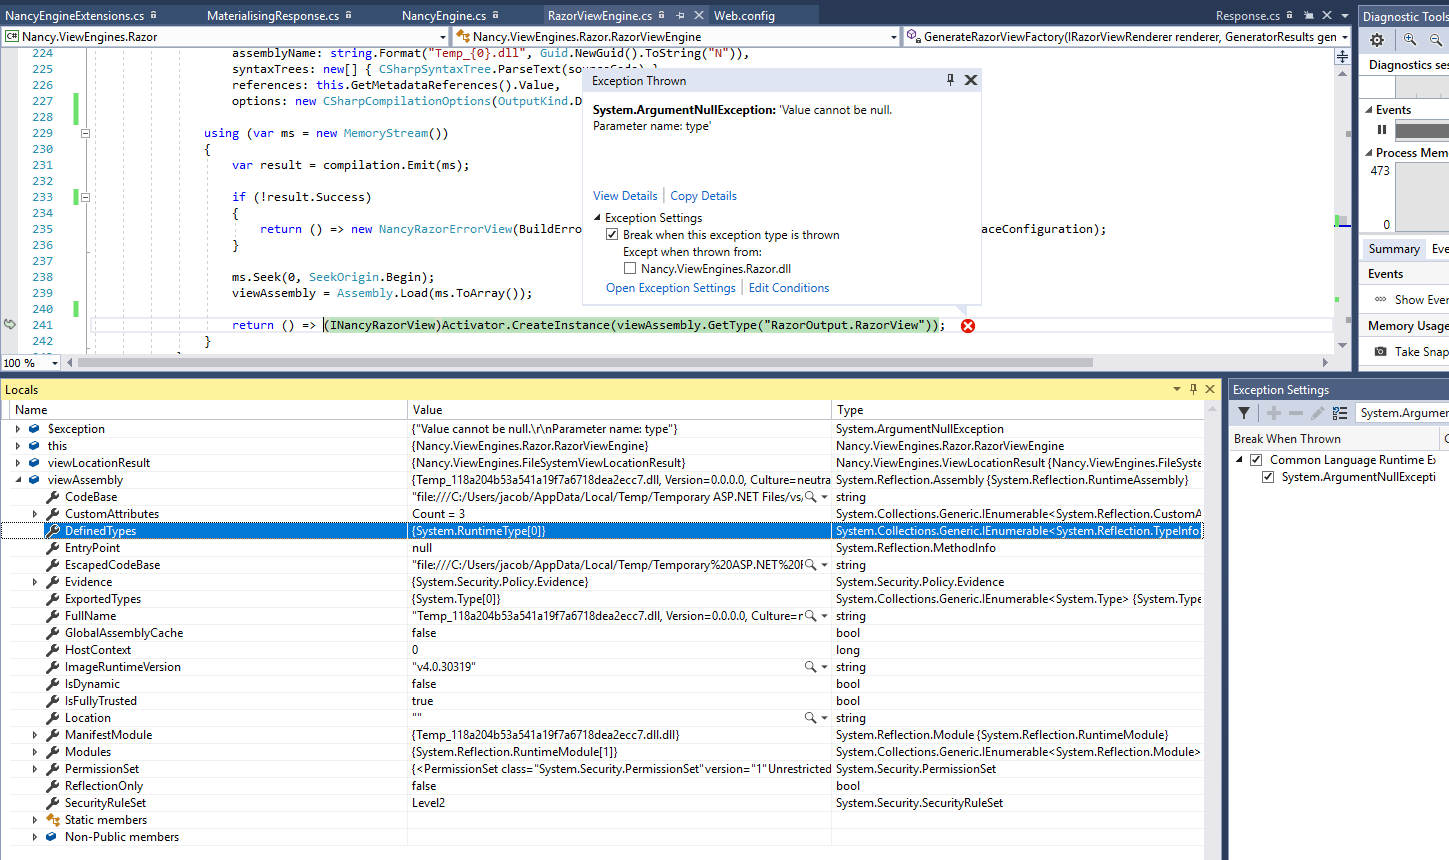Open the RazorViewEngine class navigation dropdown
The height and width of the screenshot is (860, 1449).
pyautogui.click(x=893, y=37)
